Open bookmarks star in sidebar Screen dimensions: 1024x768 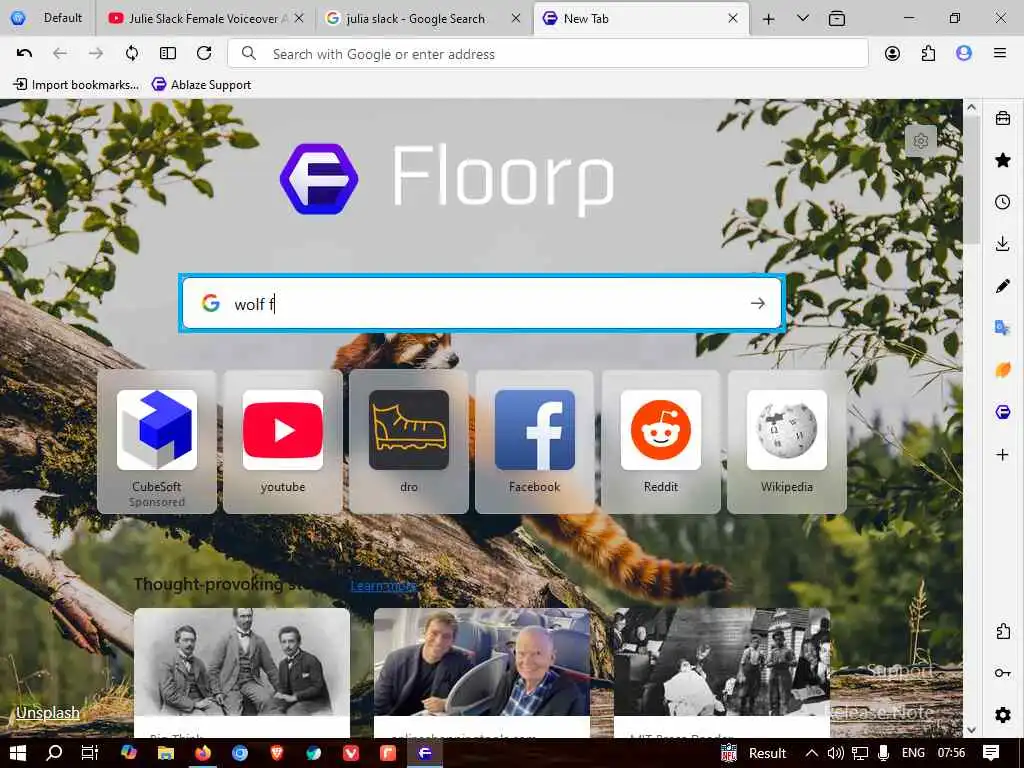(x=1002, y=160)
